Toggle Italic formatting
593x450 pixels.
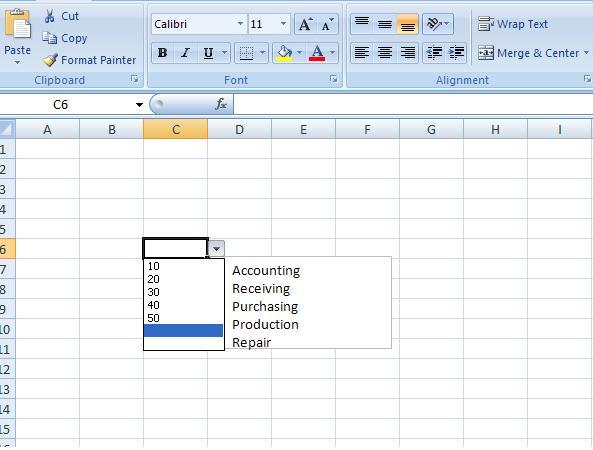click(x=185, y=53)
